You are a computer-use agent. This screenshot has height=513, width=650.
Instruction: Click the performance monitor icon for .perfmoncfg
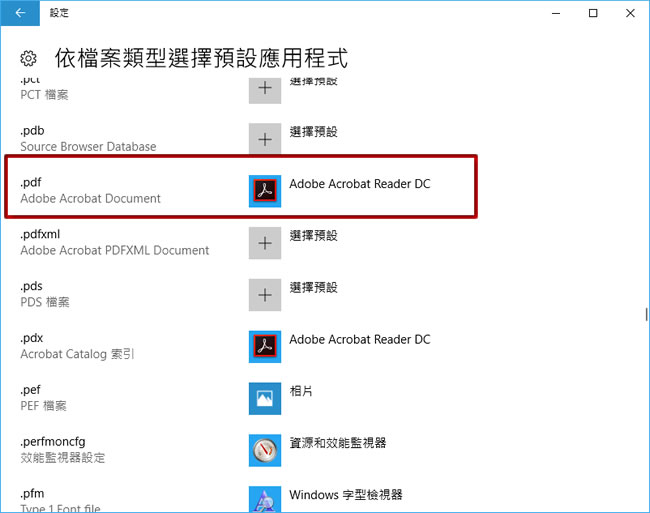tap(265, 450)
